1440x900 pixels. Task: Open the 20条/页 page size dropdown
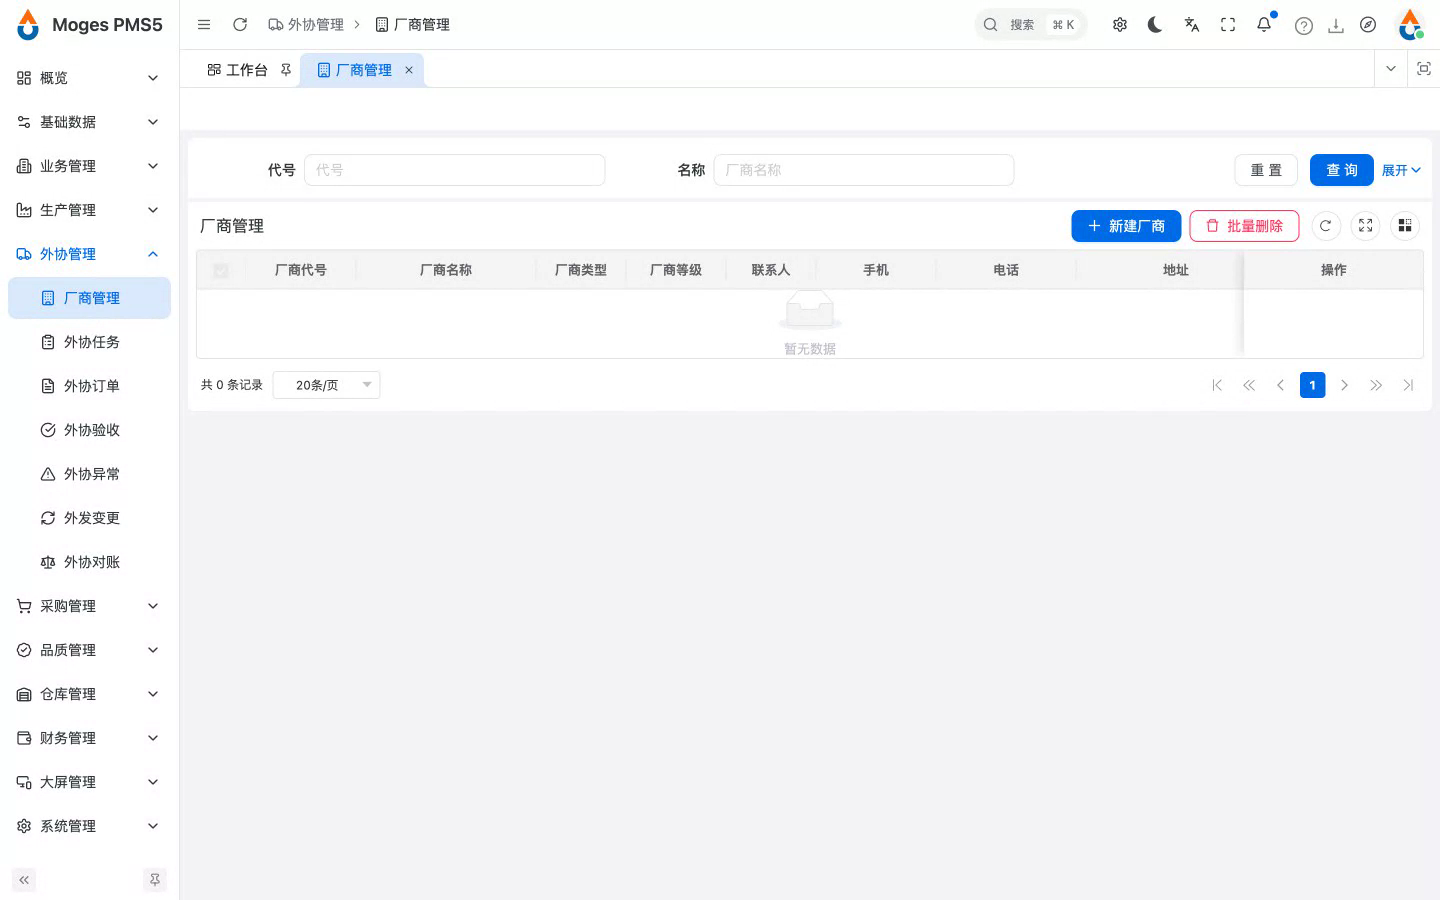[x=327, y=385]
